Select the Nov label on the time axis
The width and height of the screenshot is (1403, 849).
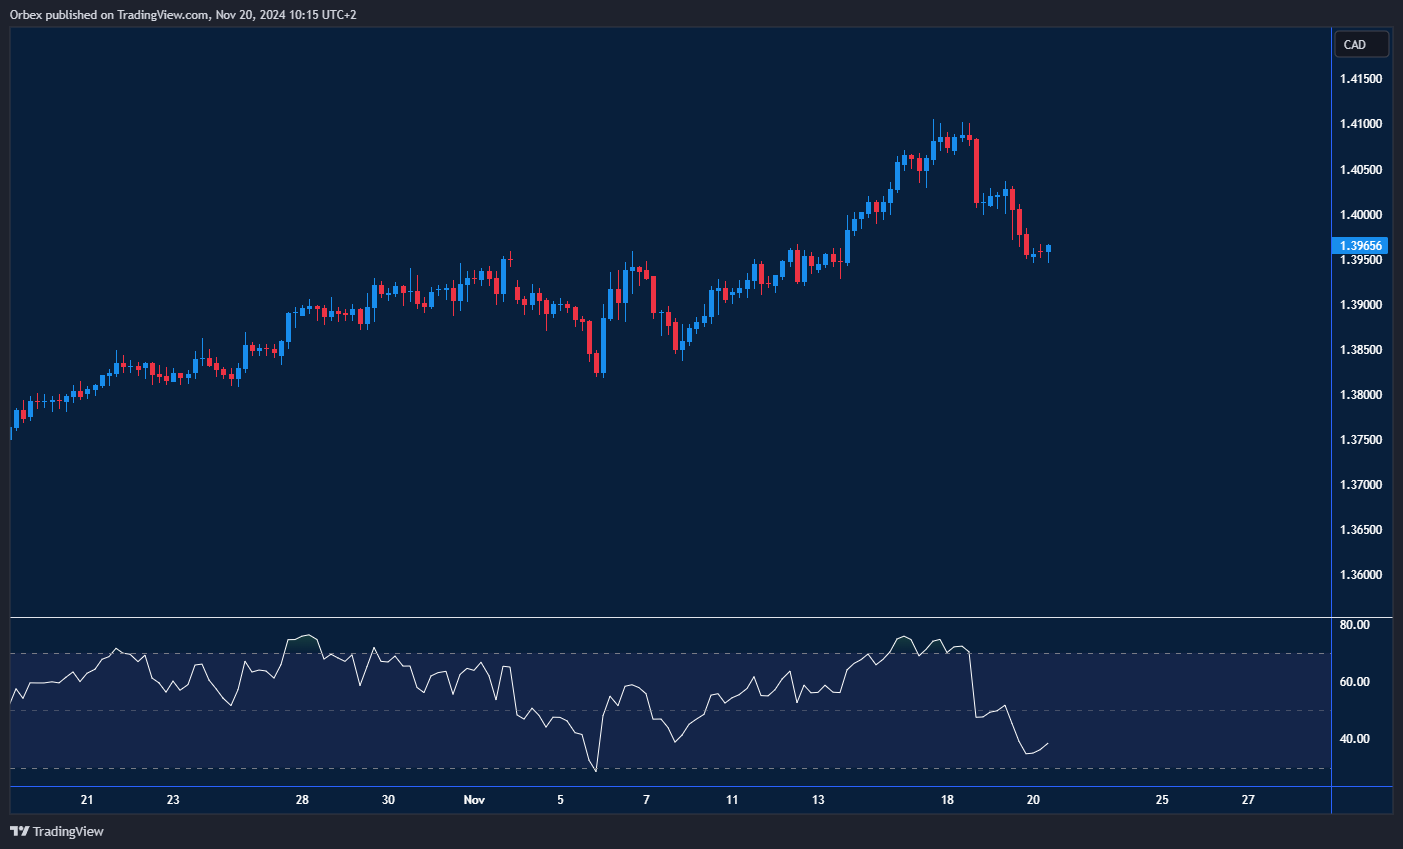point(474,800)
